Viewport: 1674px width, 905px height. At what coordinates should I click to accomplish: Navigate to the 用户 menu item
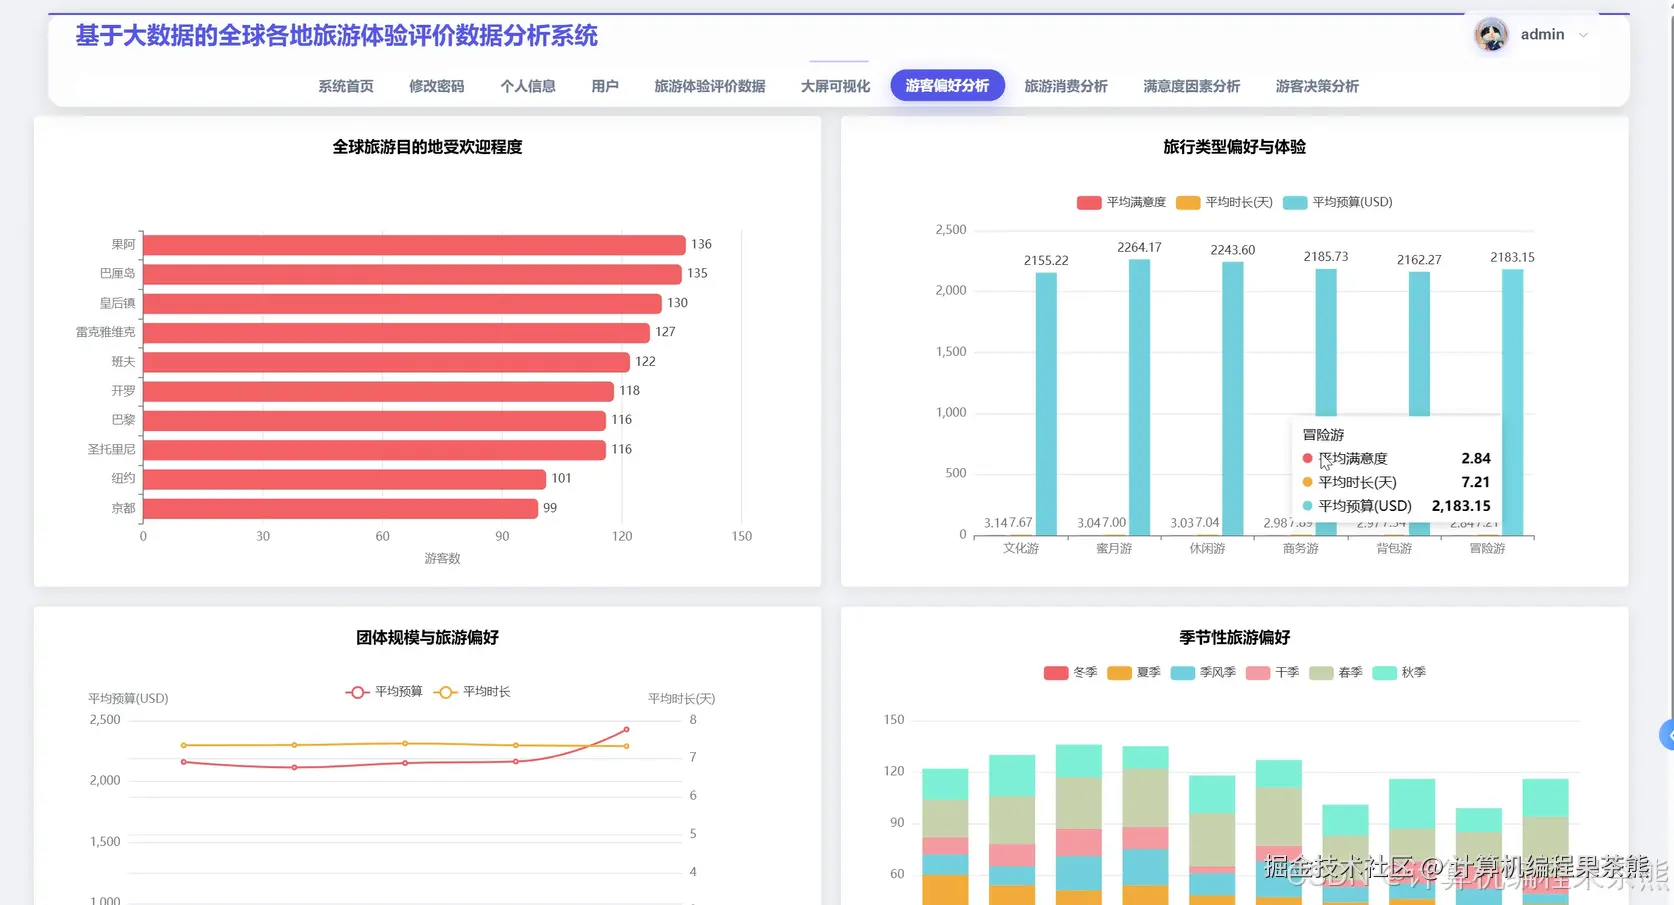click(605, 86)
